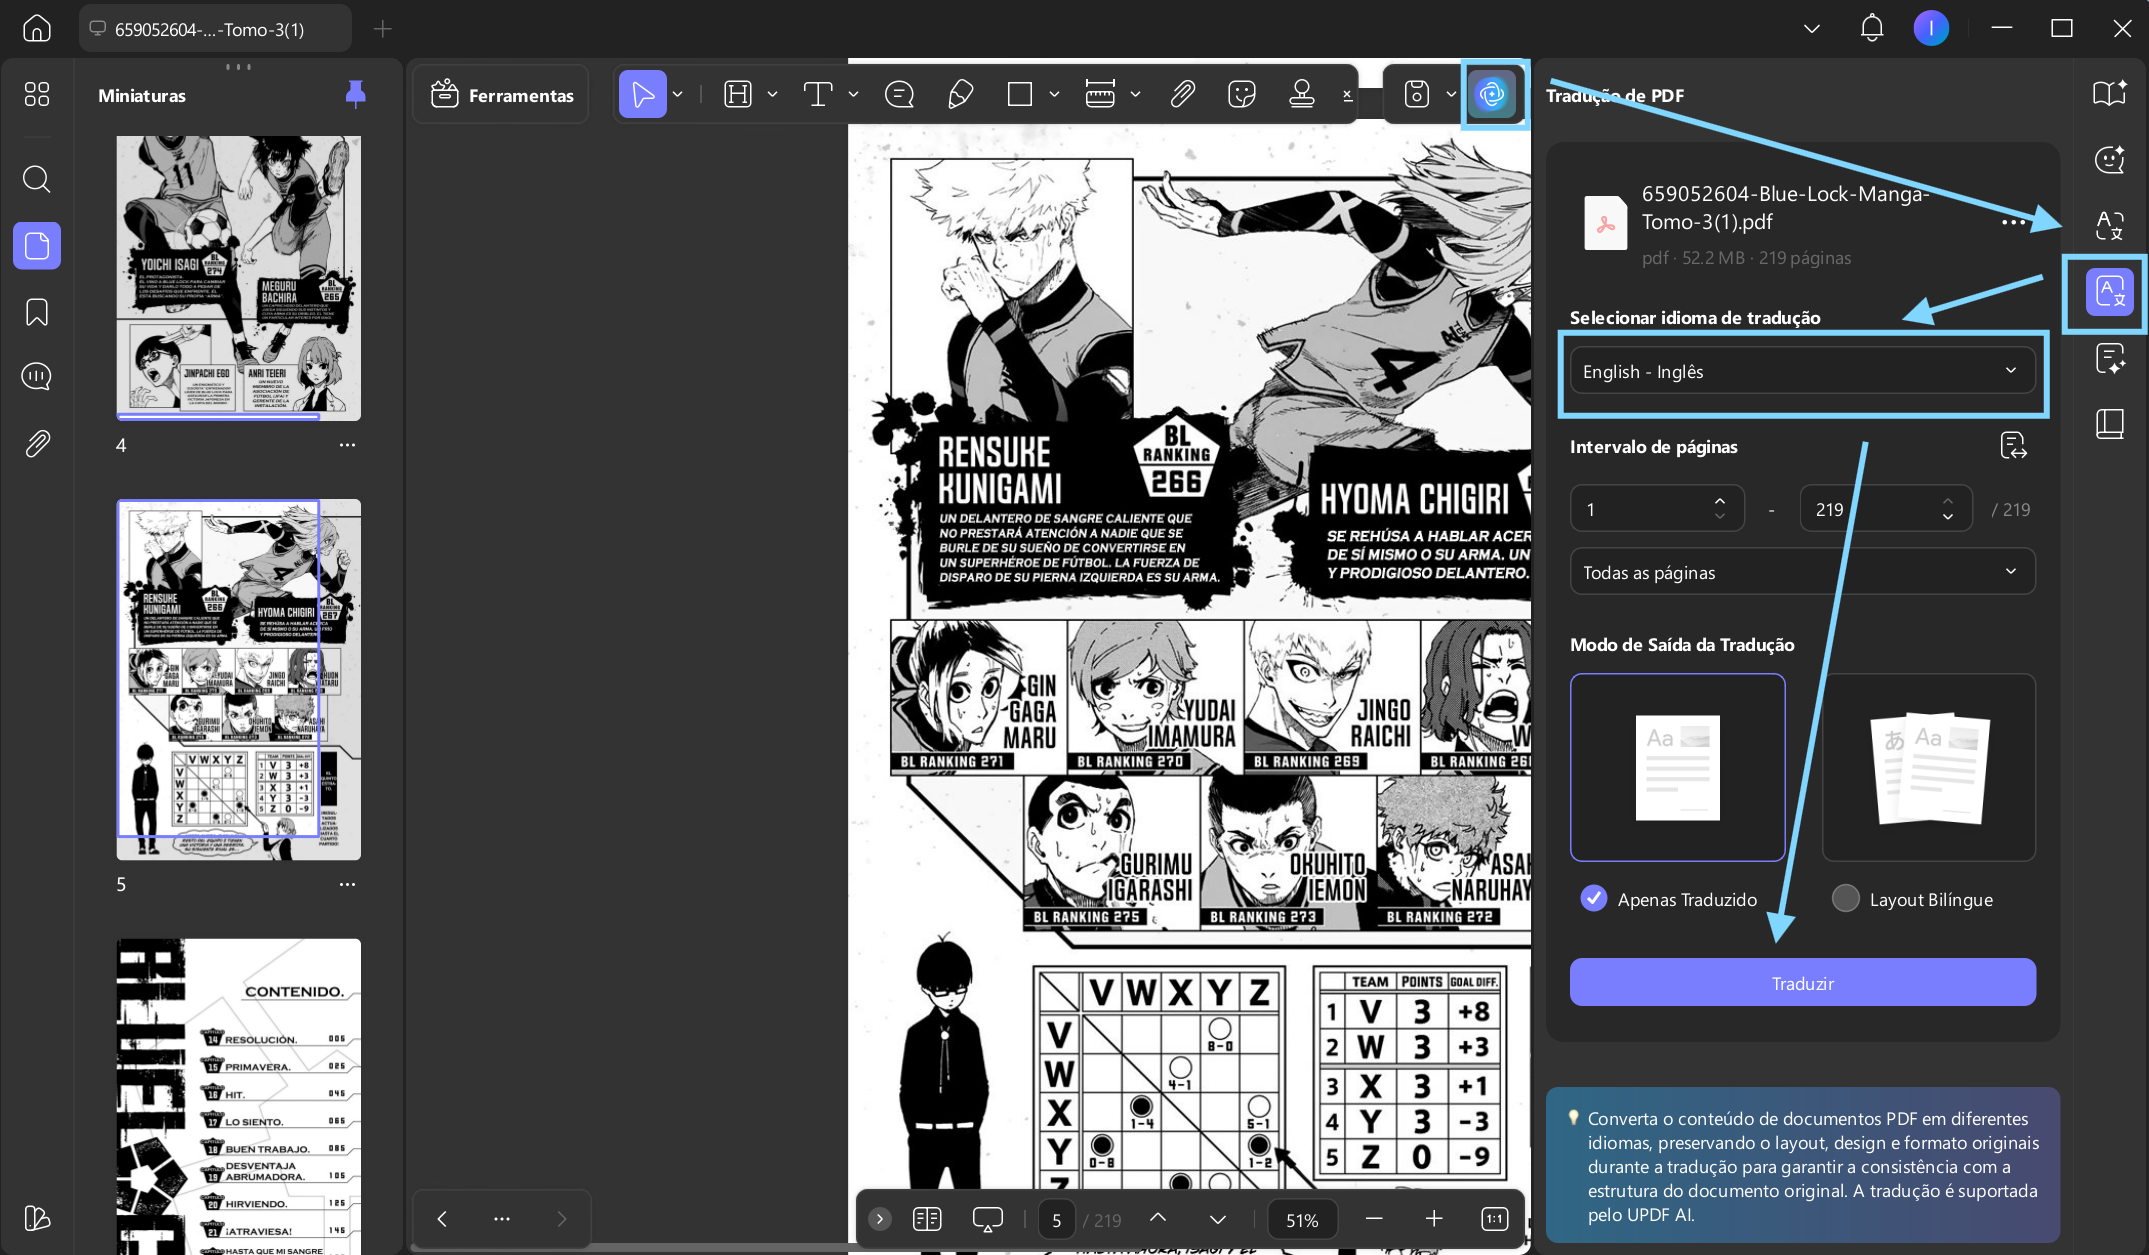The width and height of the screenshot is (2149, 1255).
Task: Open the thumbnails grid view icon
Action: (x=37, y=94)
